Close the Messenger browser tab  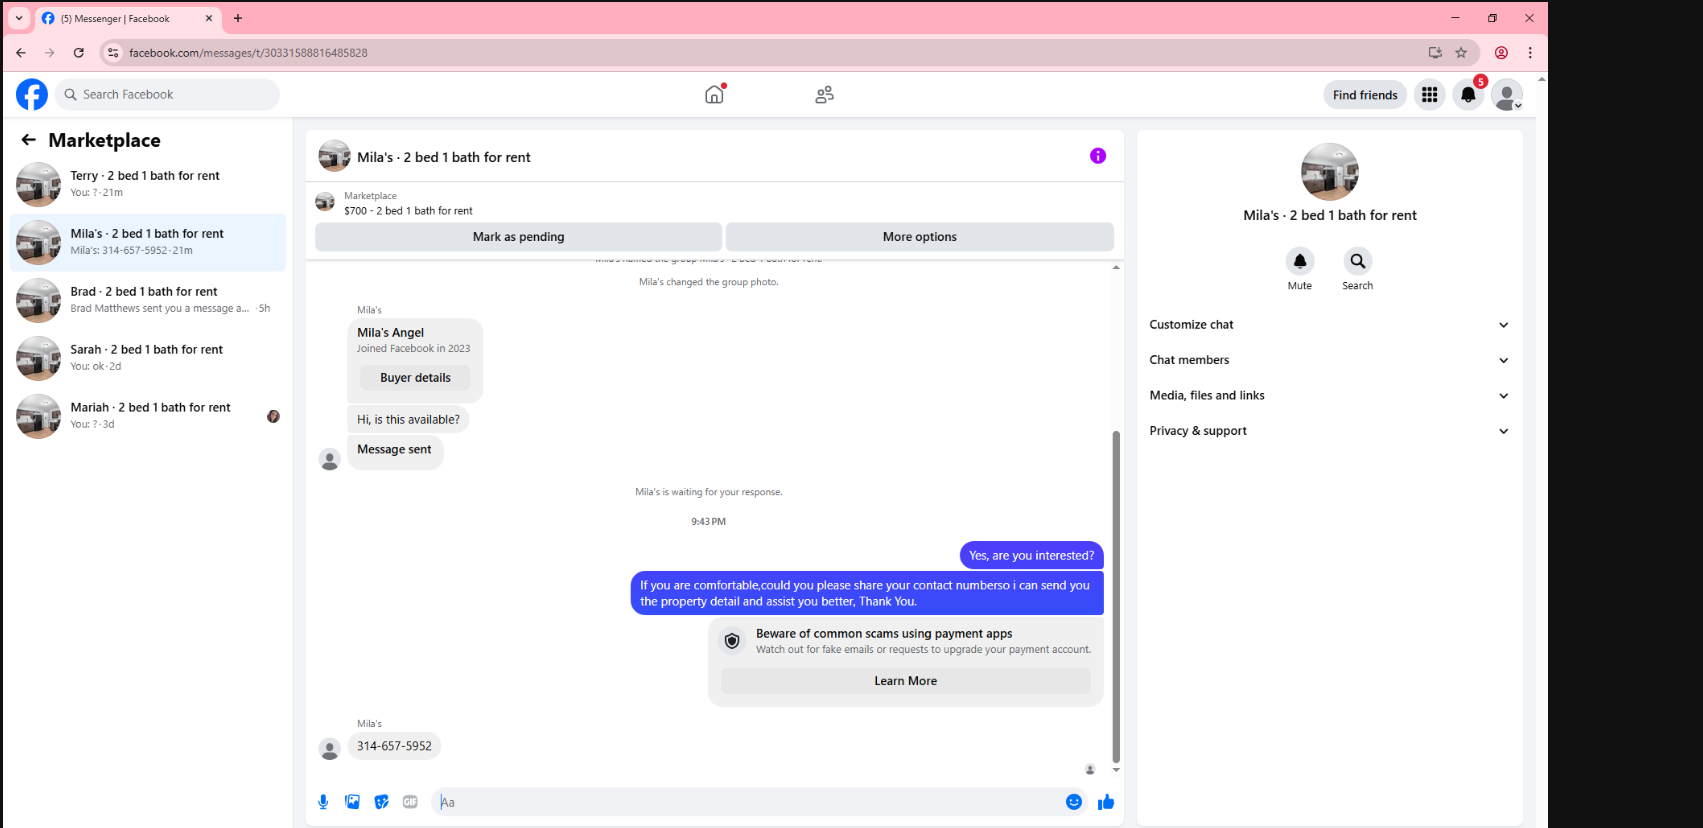(x=209, y=18)
